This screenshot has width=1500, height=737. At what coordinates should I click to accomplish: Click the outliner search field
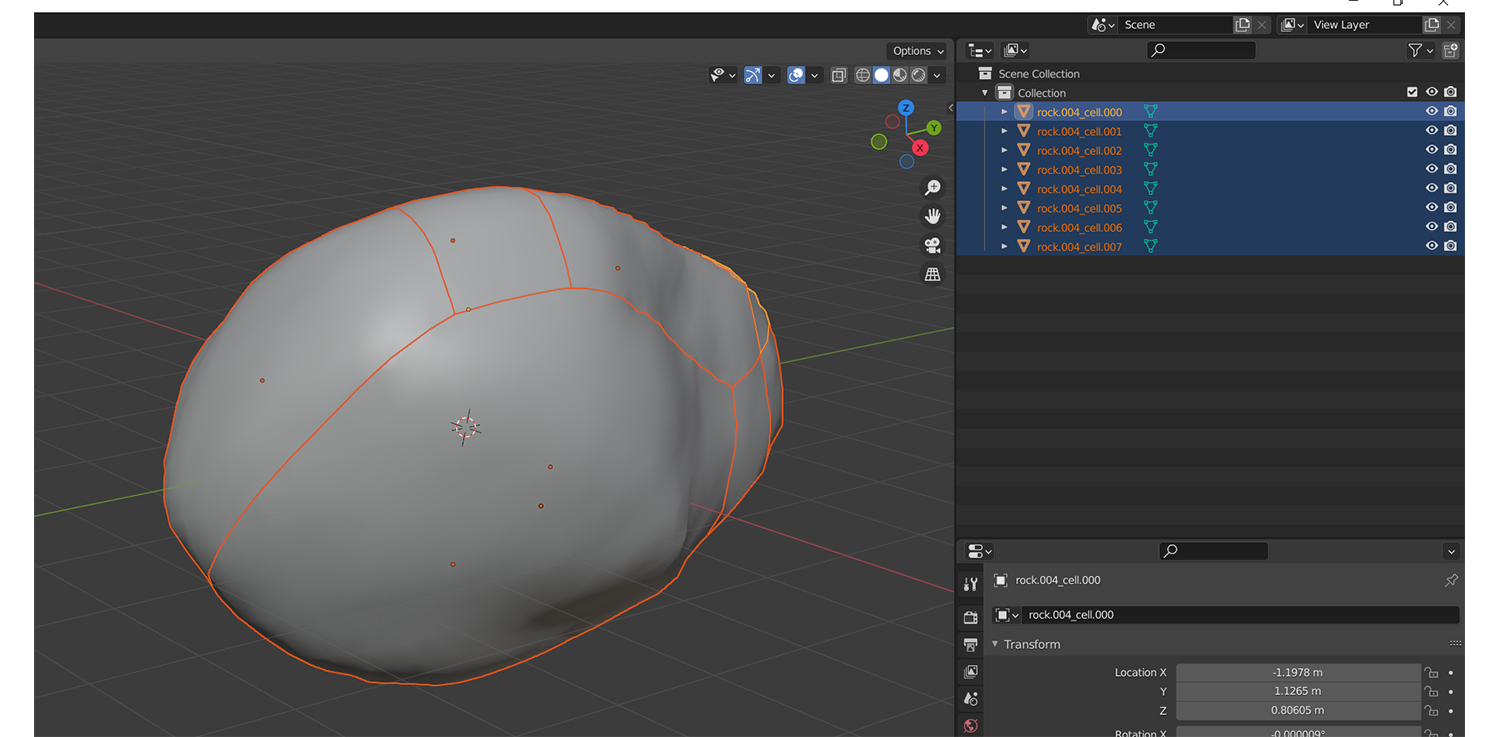pos(1201,50)
